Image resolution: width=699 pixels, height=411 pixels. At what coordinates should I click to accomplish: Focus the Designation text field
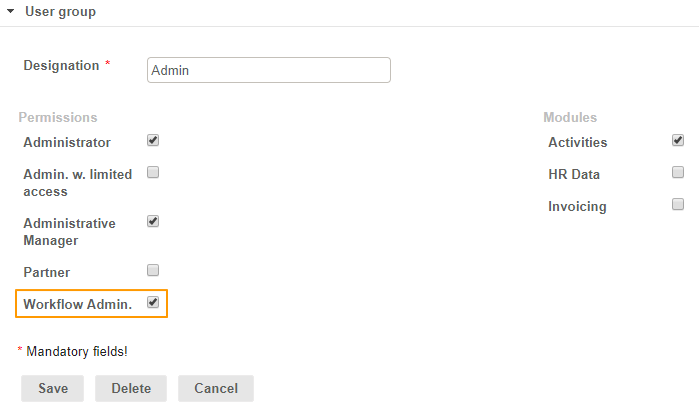pyautogui.click(x=268, y=70)
